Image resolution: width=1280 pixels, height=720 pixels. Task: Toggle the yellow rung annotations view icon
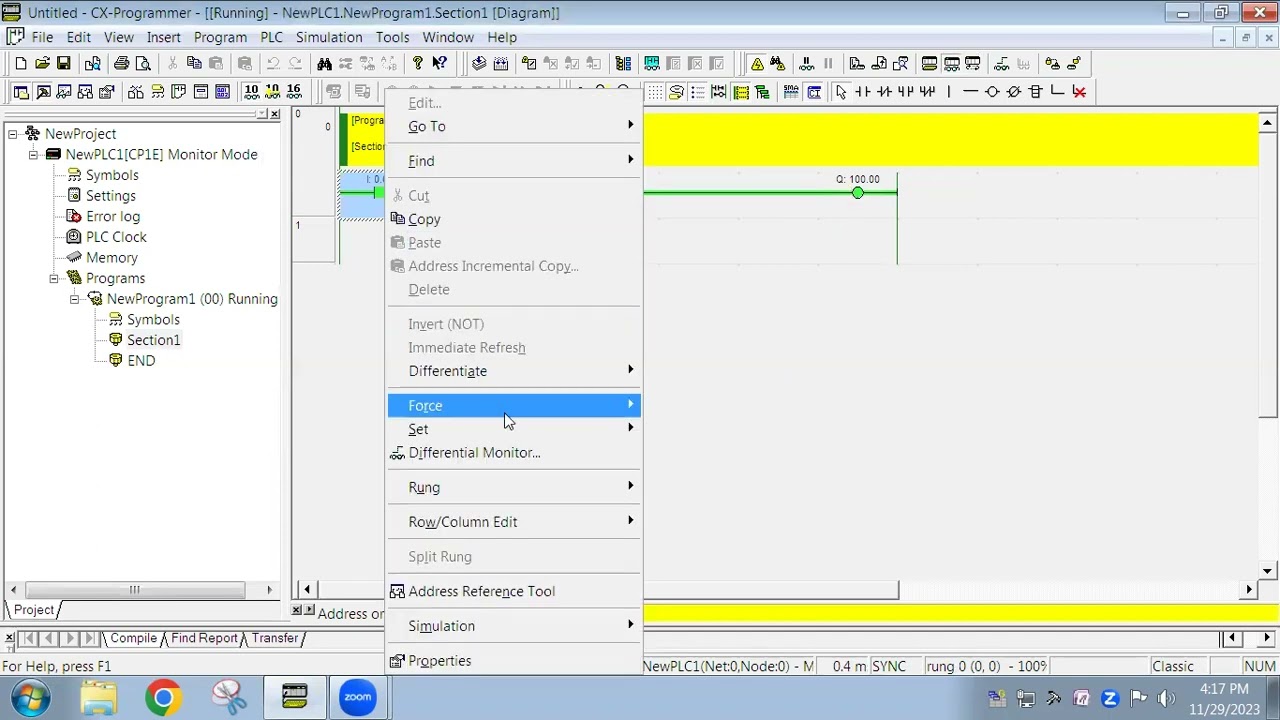[741, 92]
